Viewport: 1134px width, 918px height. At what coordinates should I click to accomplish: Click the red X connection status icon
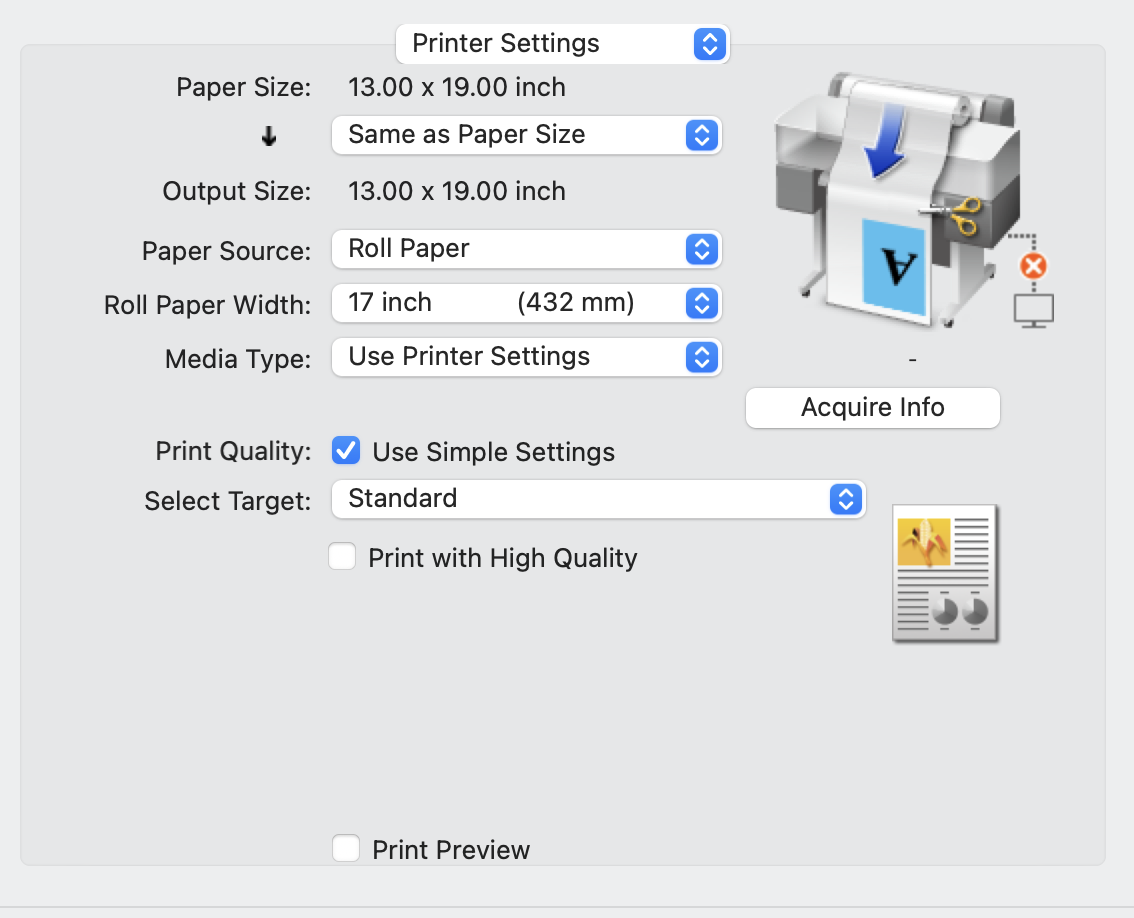pyautogui.click(x=1033, y=266)
